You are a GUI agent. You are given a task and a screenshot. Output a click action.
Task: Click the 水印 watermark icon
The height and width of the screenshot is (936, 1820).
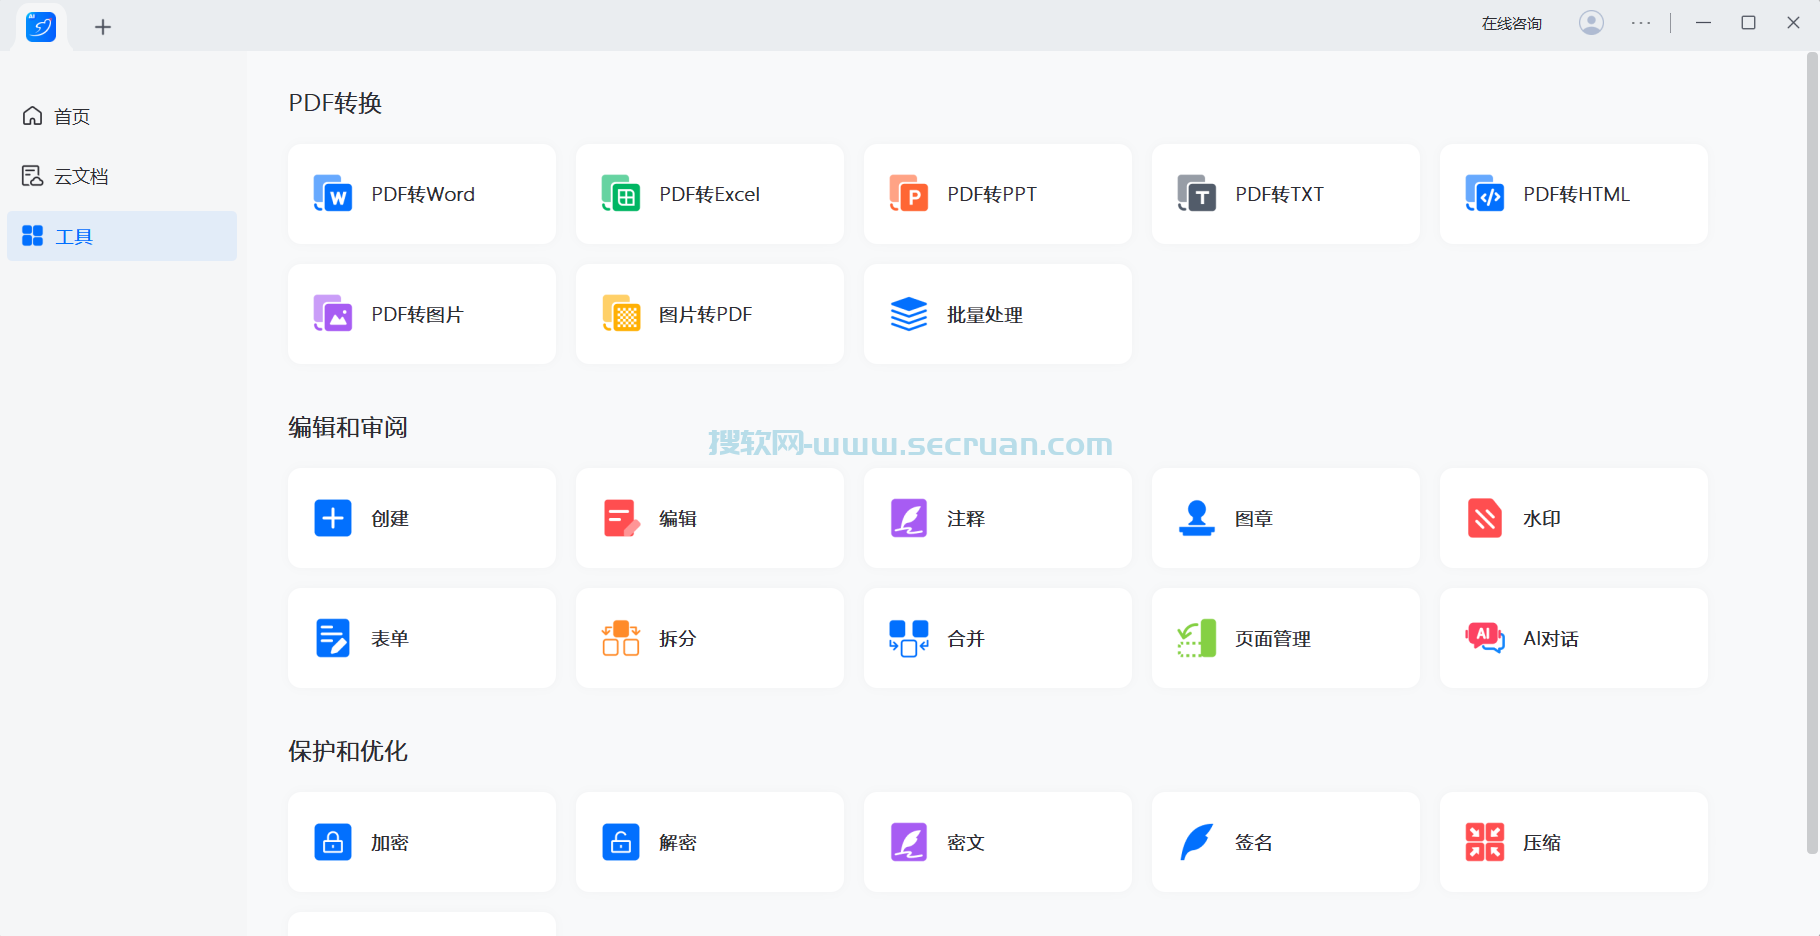pos(1484,518)
